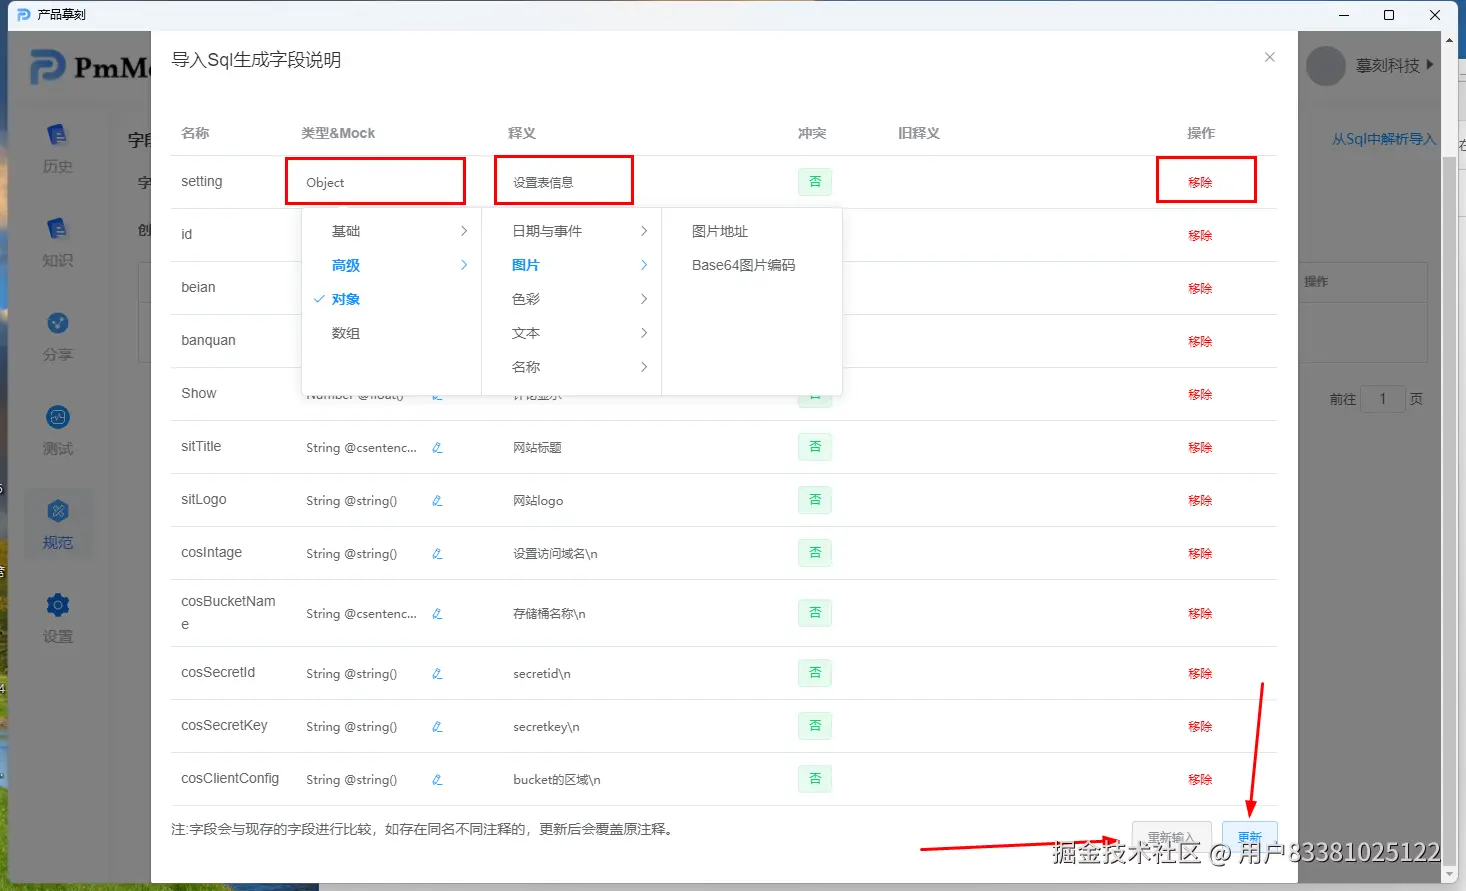1466x891 pixels.
Task: Open 摹刻科技 account dropdown arrow
Action: [1430, 65]
